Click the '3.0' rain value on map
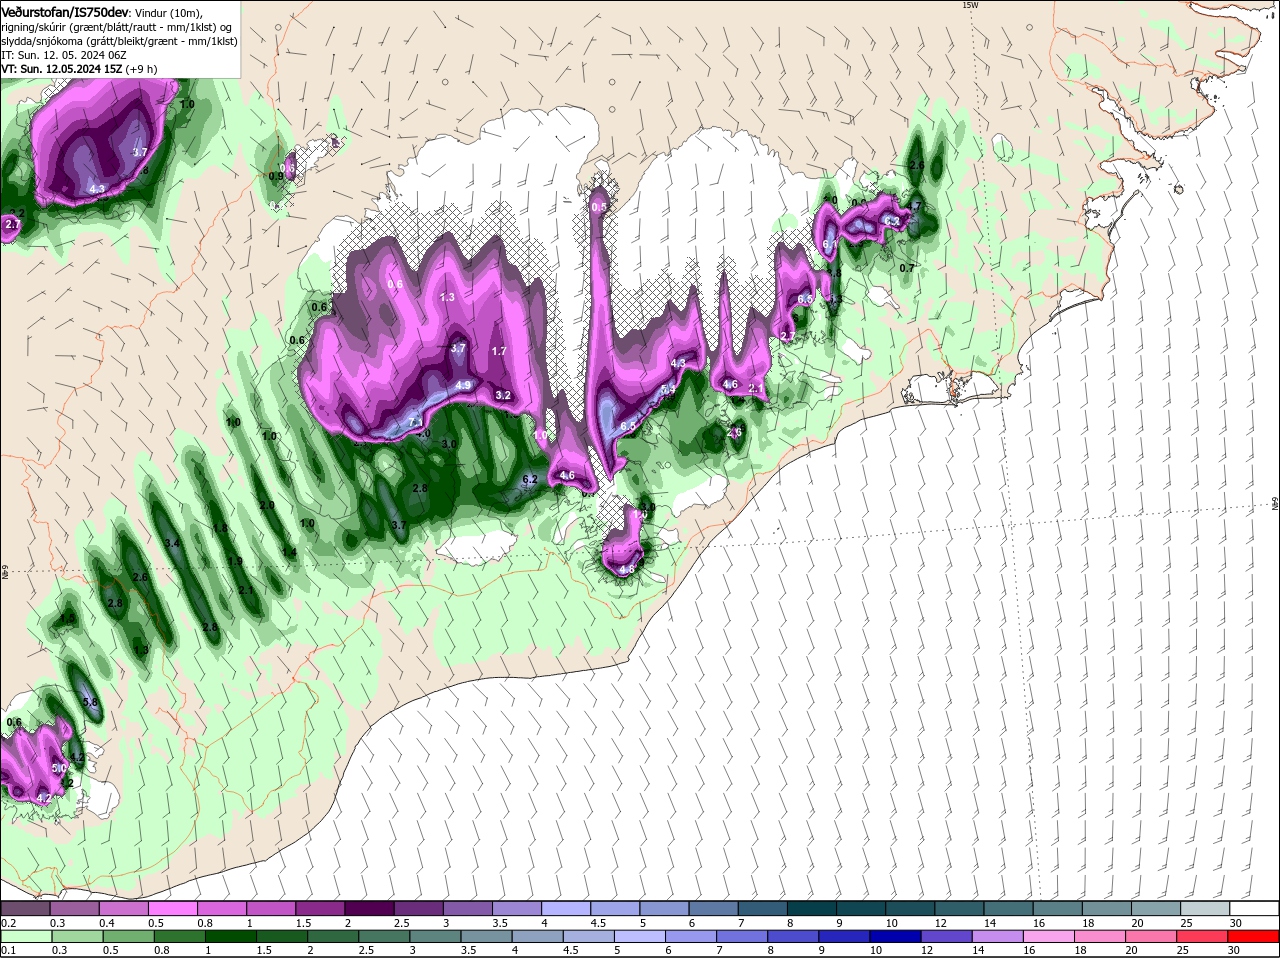 (449, 444)
